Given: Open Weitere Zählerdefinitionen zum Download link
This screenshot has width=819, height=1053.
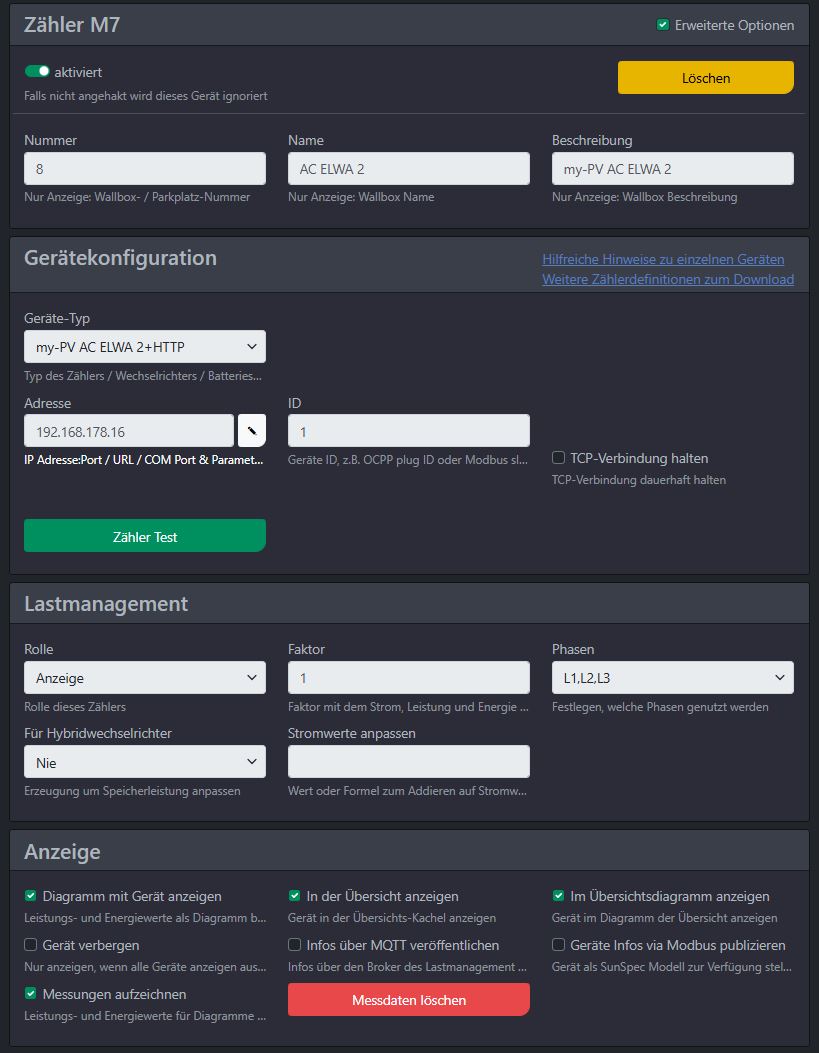Looking at the screenshot, I should coord(668,279).
